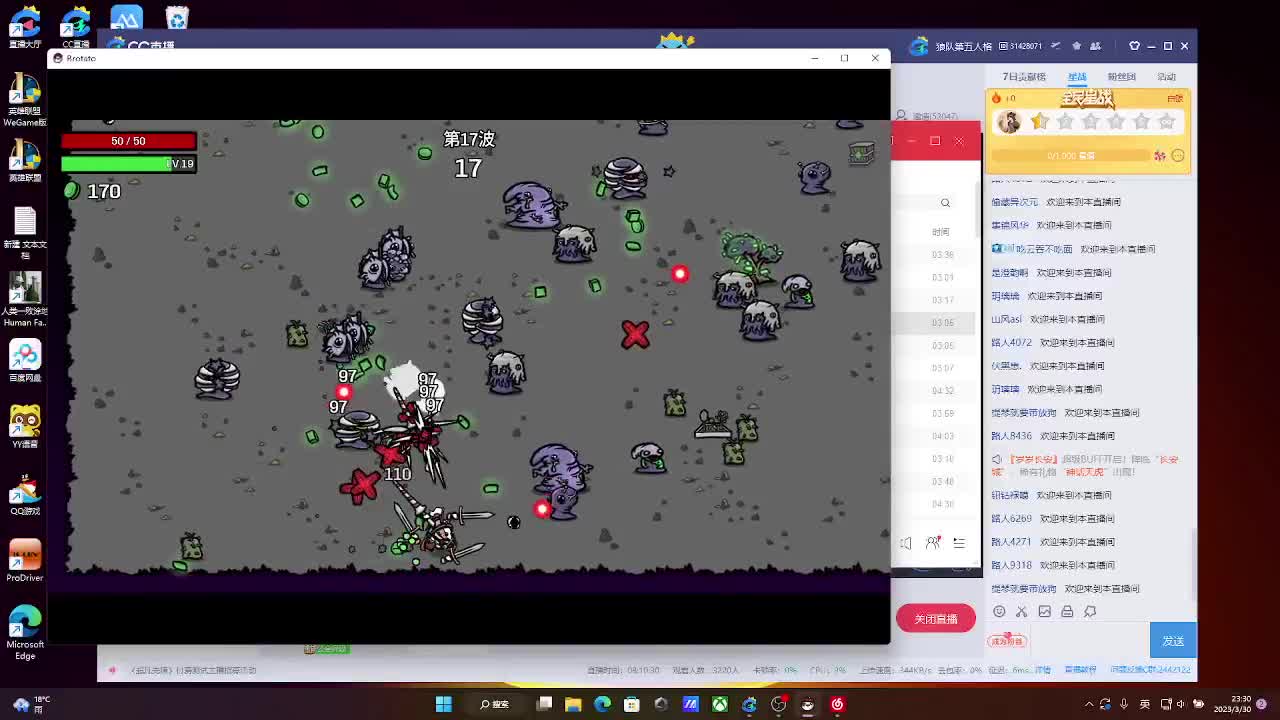Open the QQ游戏 desktop shortcut

click(x=25, y=496)
